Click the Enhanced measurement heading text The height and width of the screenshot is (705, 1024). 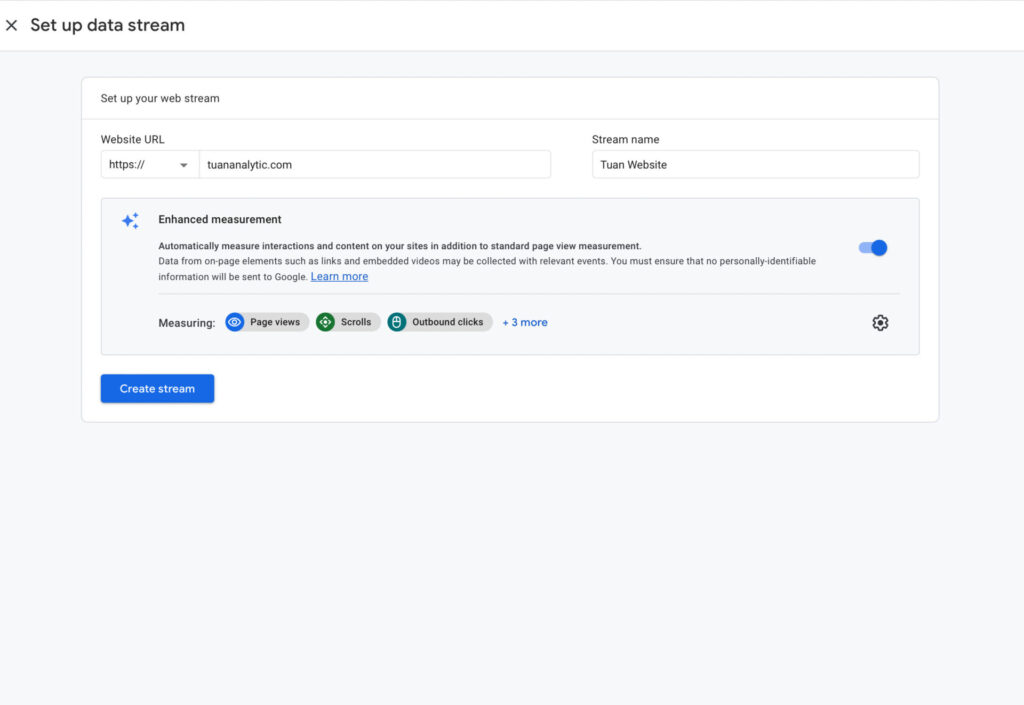point(220,220)
